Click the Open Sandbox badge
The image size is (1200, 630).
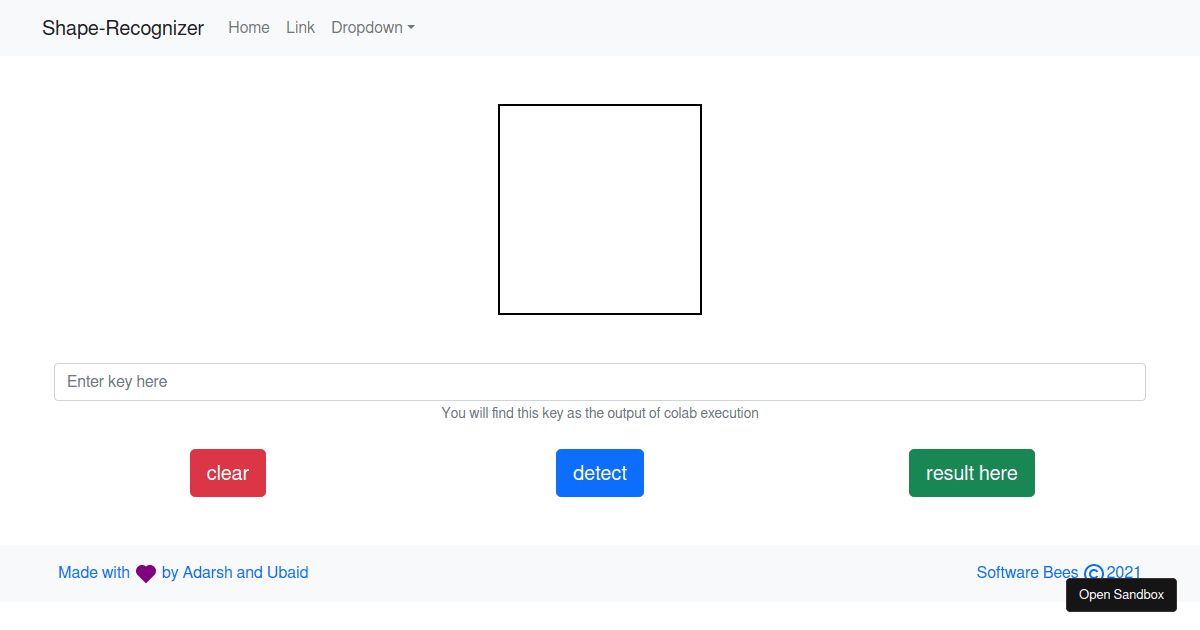click(1121, 594)
